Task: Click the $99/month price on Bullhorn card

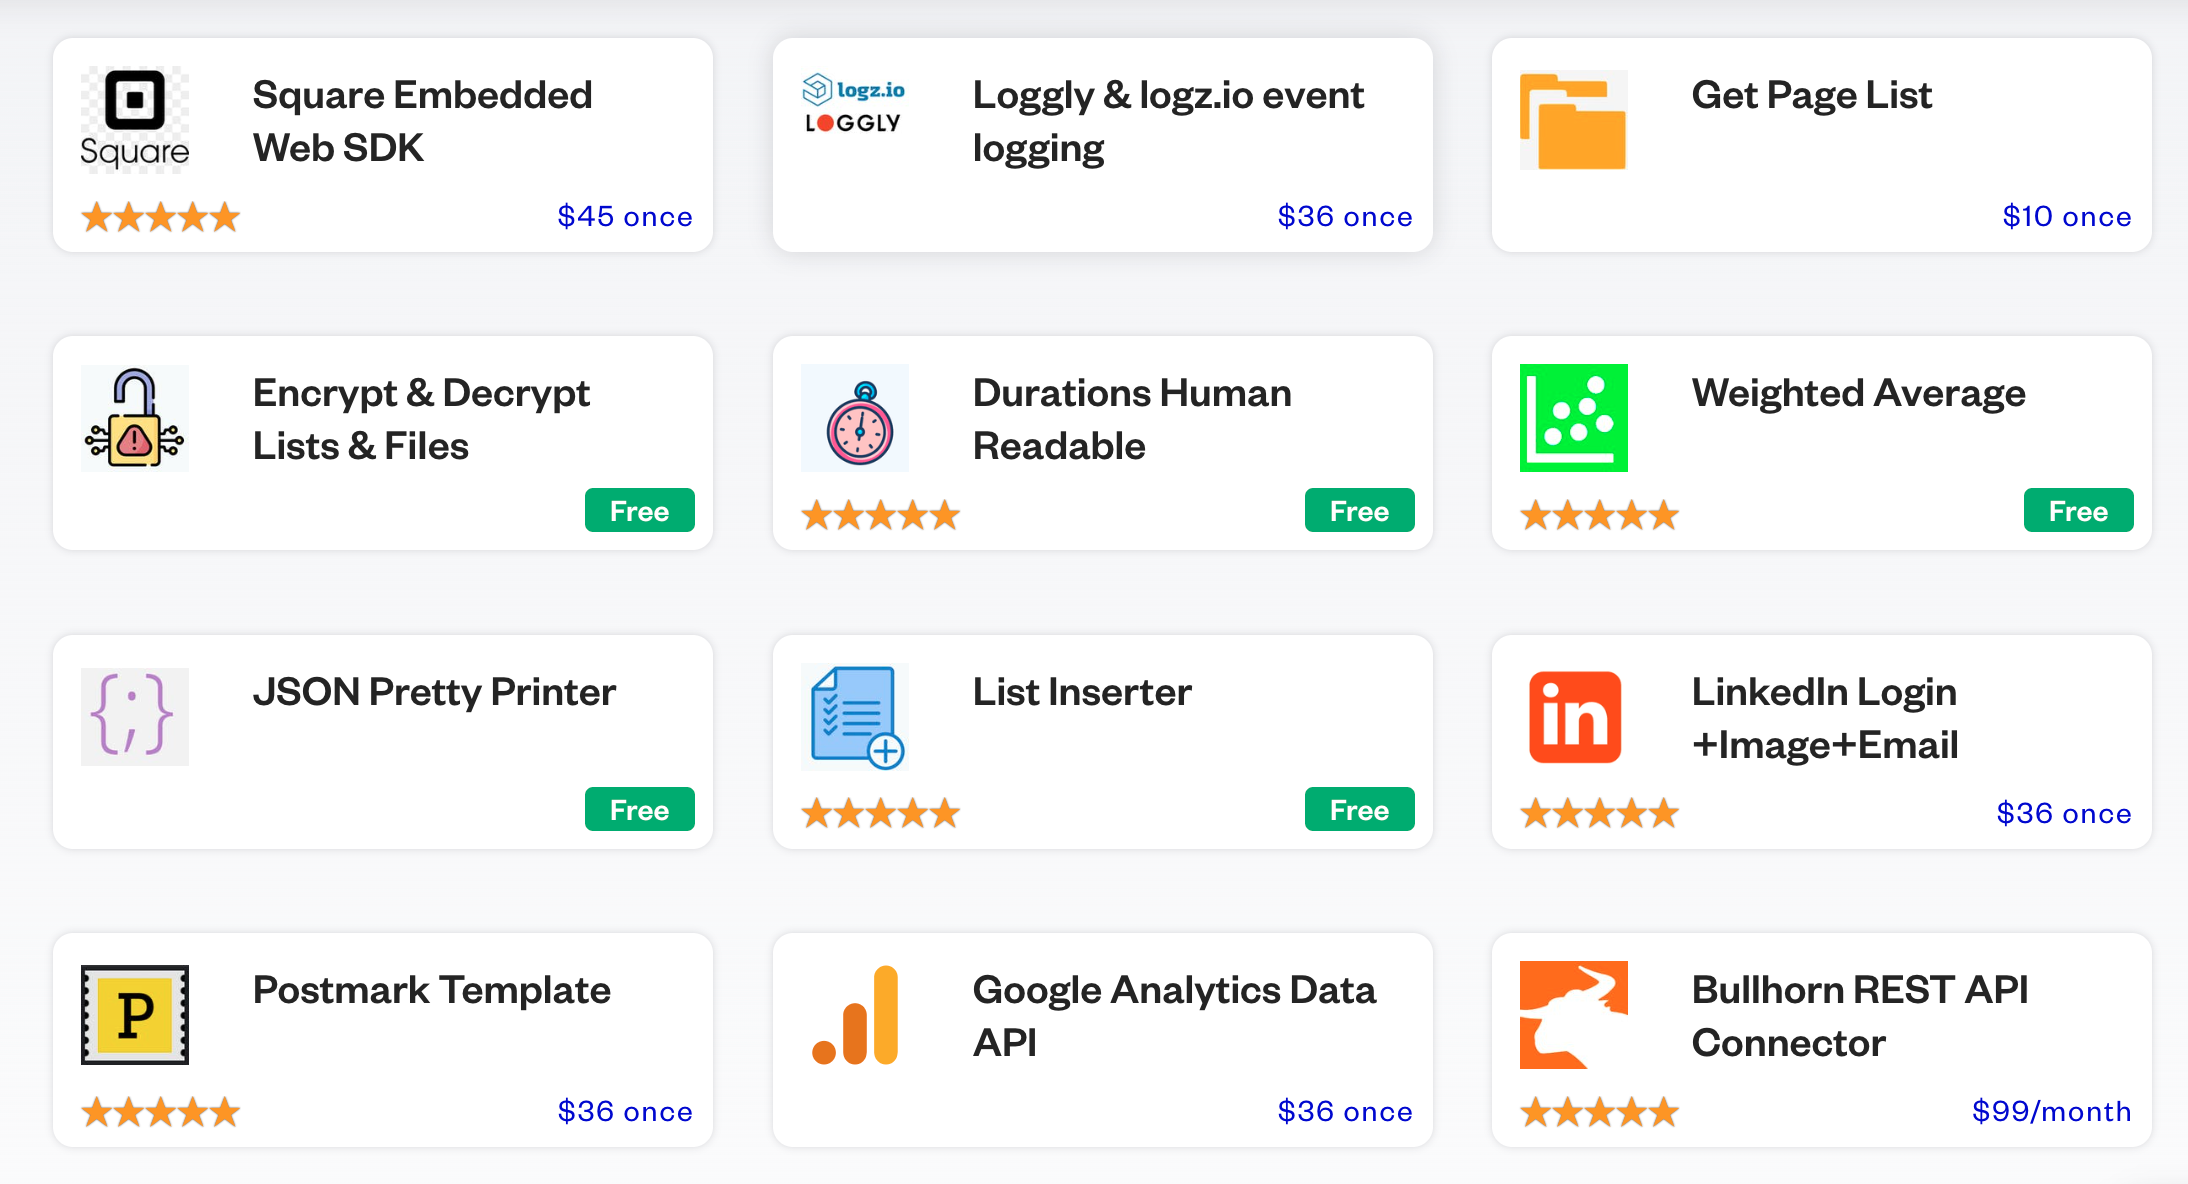Action: tap(2051, 1111)
